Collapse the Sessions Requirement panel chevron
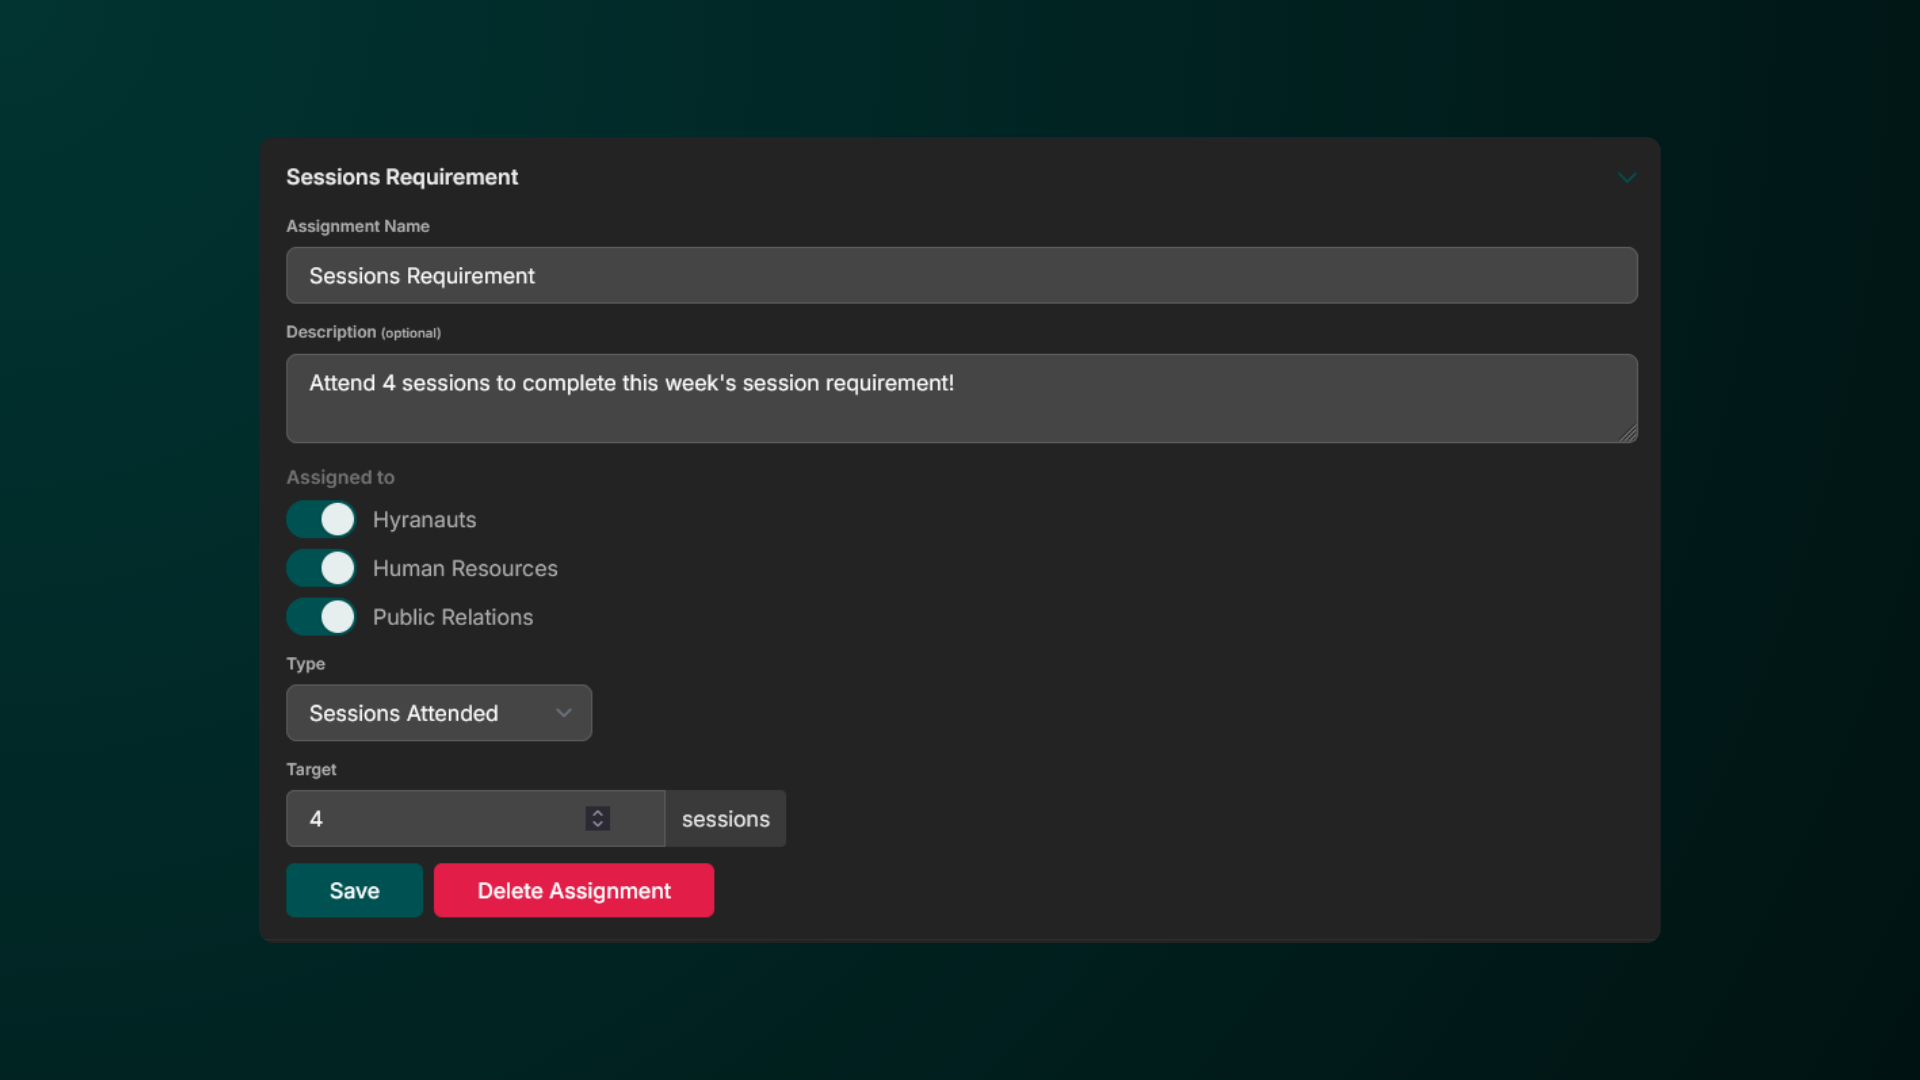The image size is (1920, 1080). point(1627,178)
